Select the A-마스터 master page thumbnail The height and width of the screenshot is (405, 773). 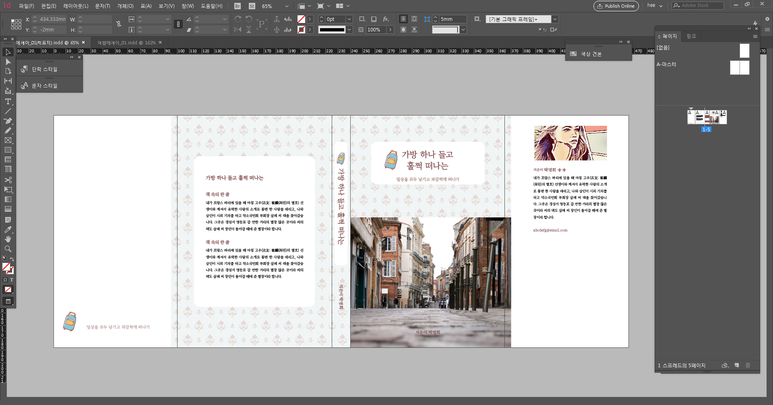tap(739, 68)
